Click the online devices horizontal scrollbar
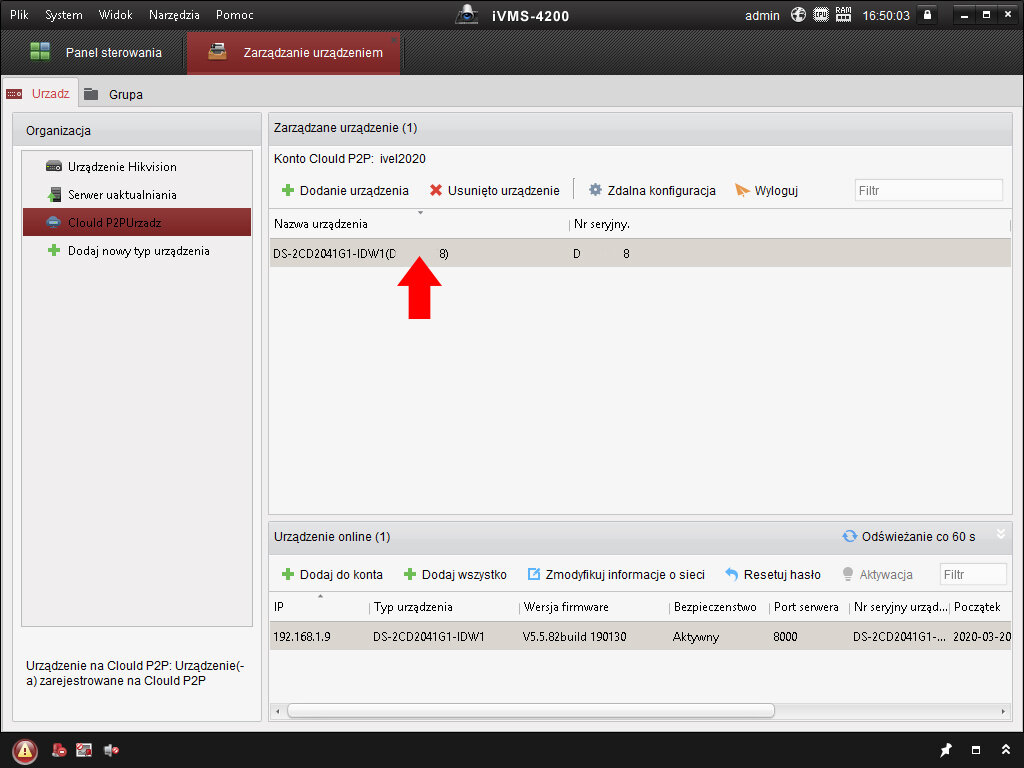 pos(531,710)
